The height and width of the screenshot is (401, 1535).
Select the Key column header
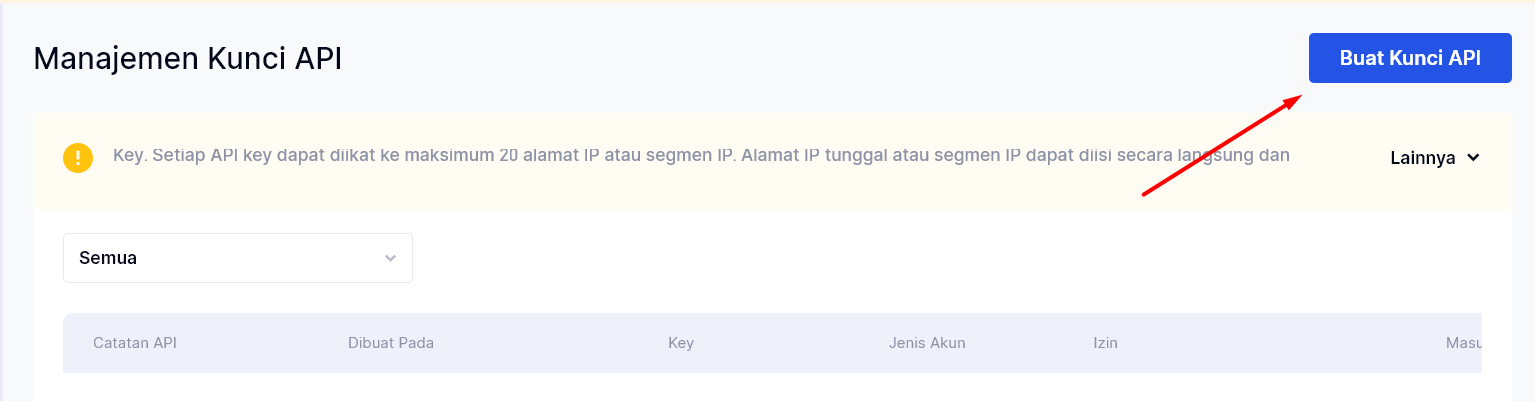click(x=681, y=343)
